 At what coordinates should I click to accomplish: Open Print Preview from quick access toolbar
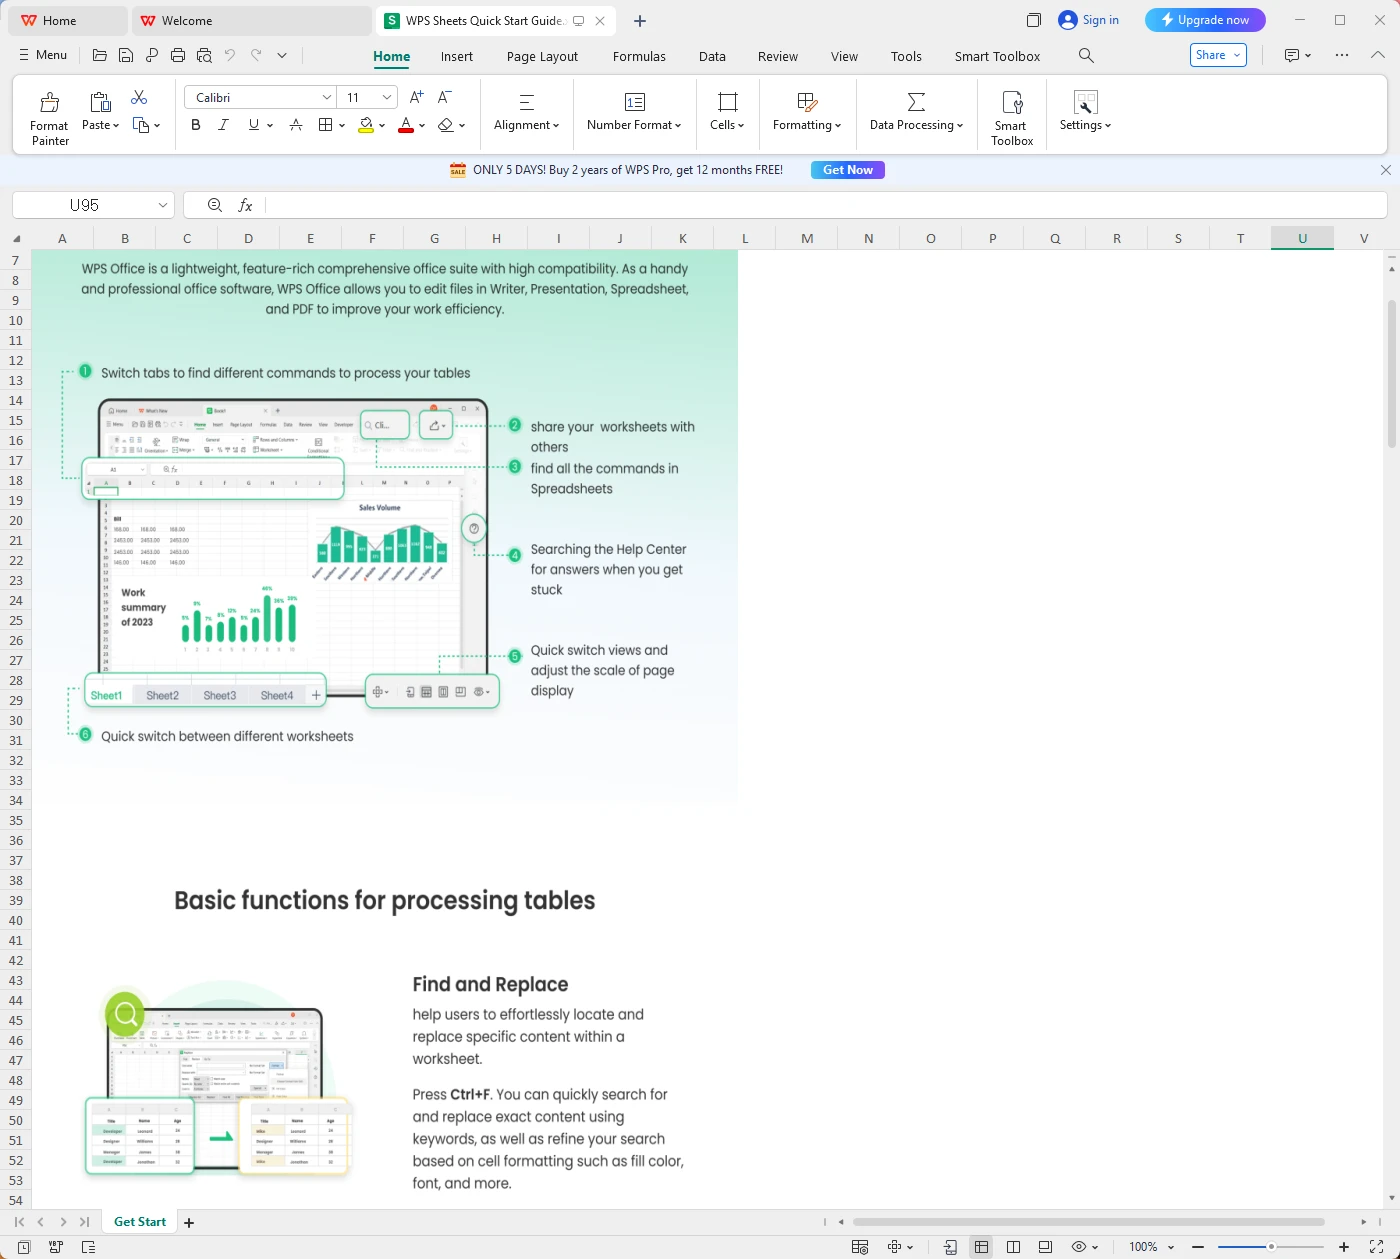tap(204, 56)
